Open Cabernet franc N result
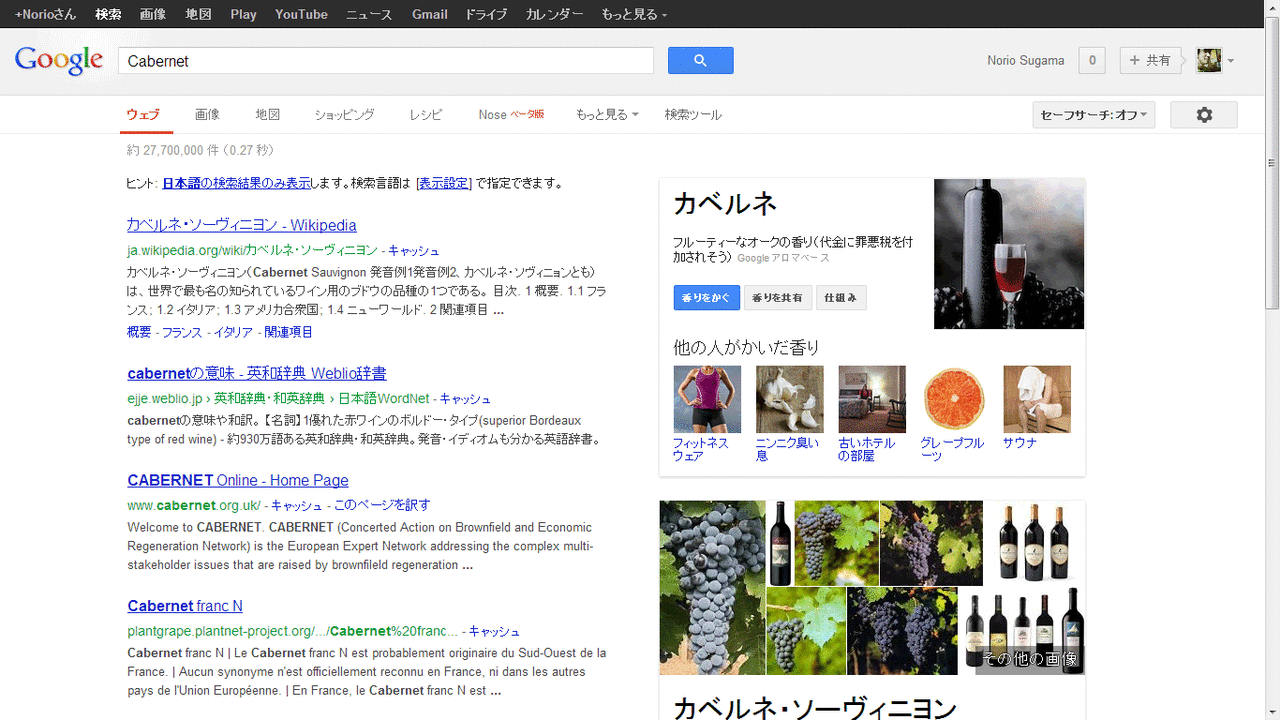 coord(185,606)
